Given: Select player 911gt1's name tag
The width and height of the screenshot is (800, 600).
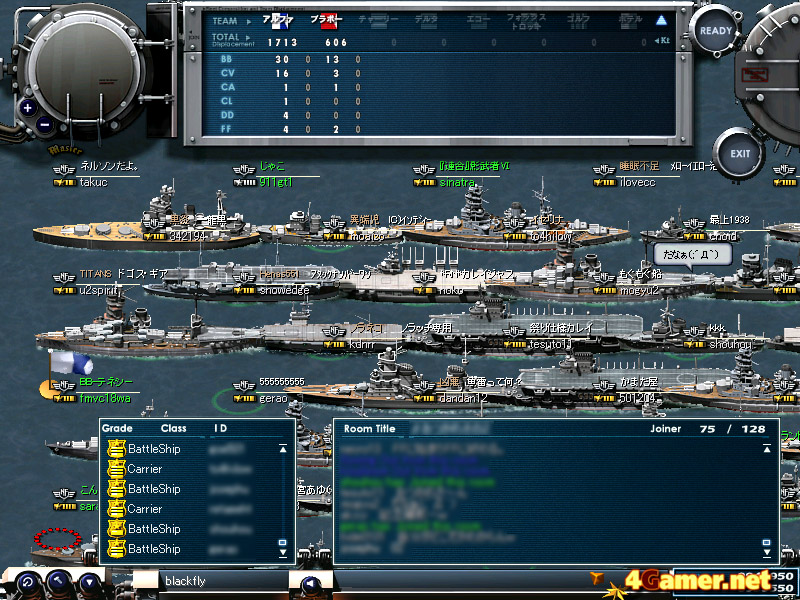Looking at the screenshot, I should pos(276,174).
